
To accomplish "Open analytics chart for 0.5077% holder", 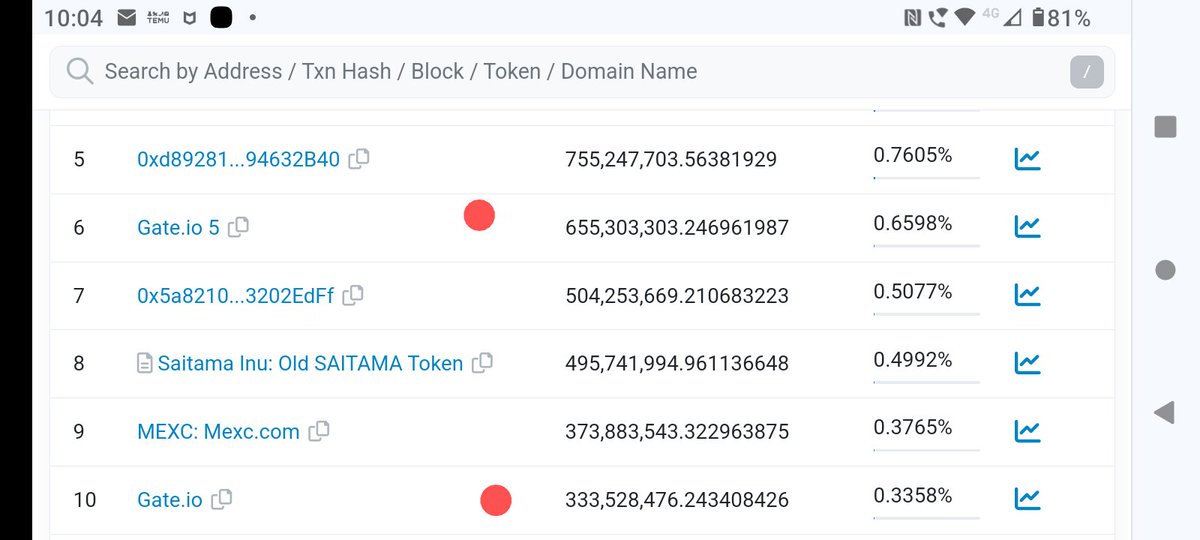I will [1028, 295].
